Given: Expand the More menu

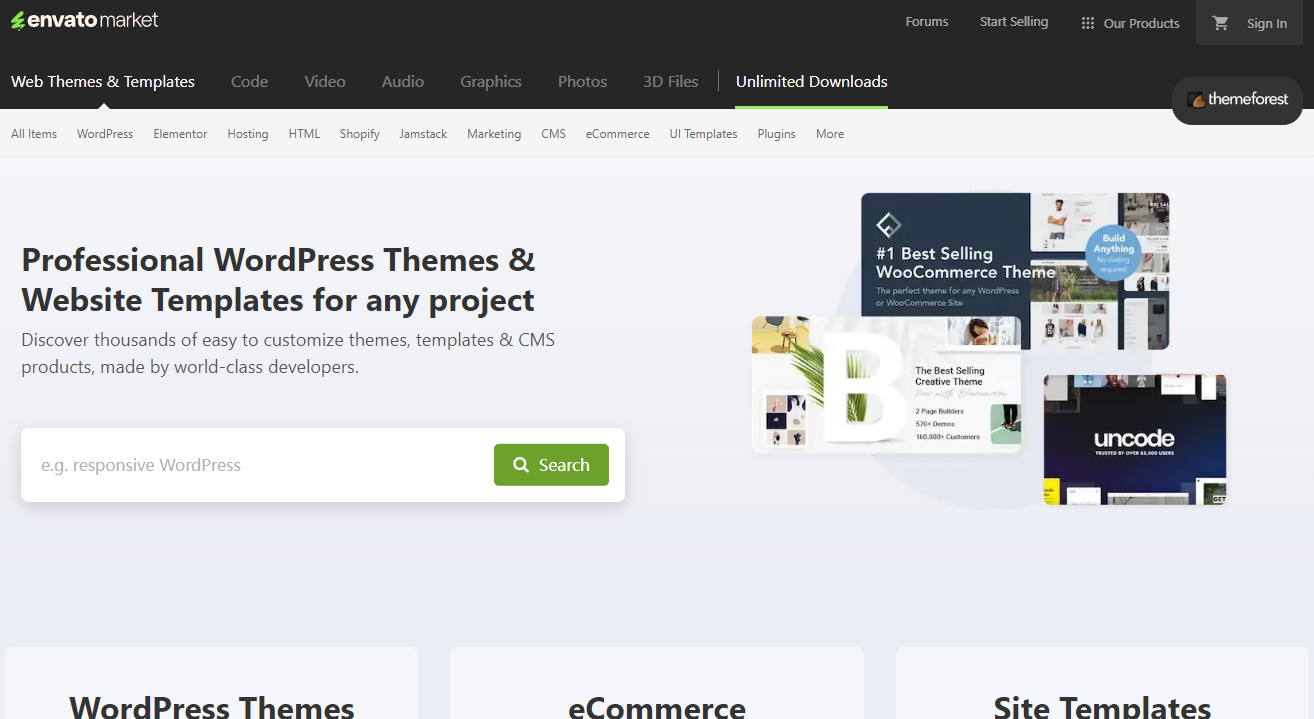Looking at the screenshot, I should coord(829,134).
